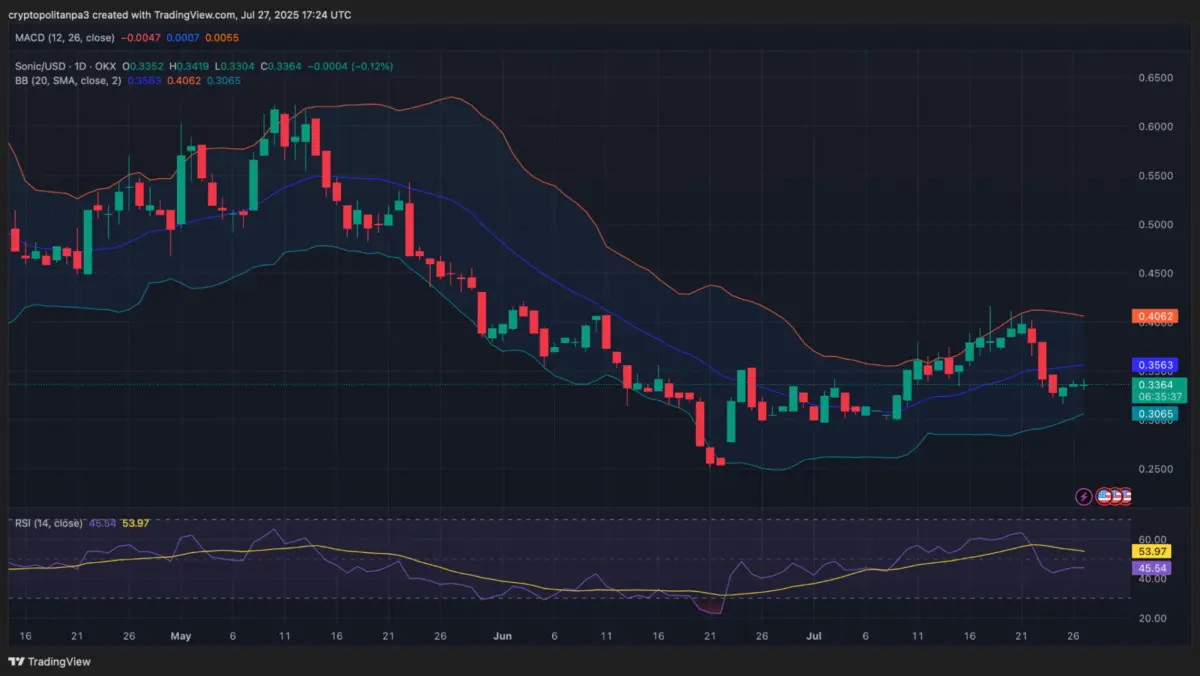Click the purple lightning bolt icon near chart bottom
The image size is (1200, 676).
coord(1083,496)
